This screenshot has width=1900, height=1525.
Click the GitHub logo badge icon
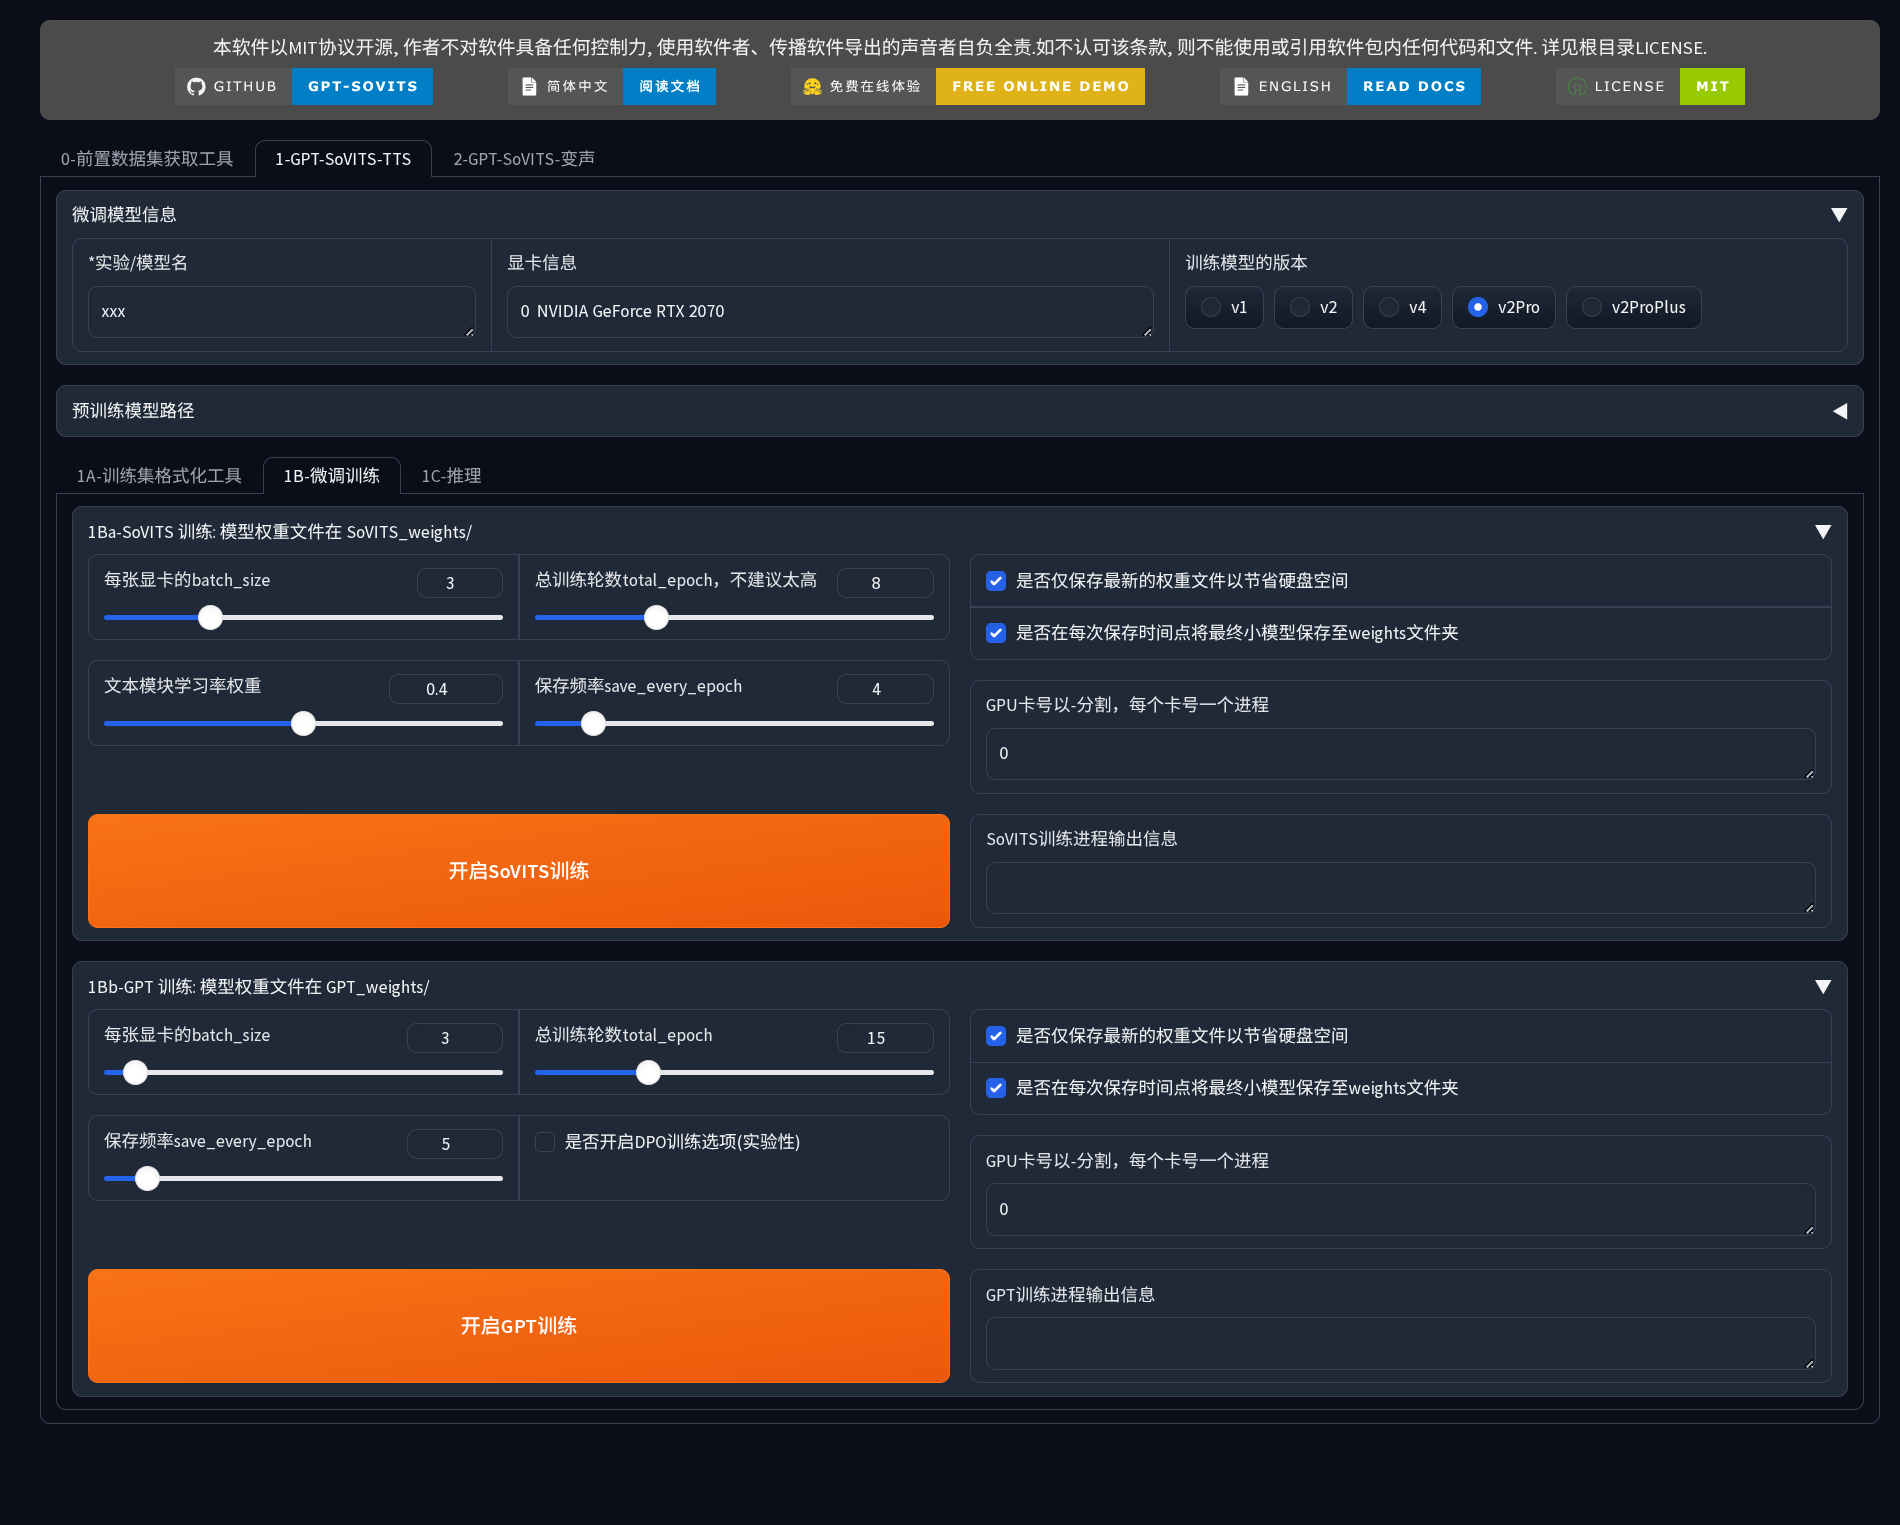pos(196,87)
